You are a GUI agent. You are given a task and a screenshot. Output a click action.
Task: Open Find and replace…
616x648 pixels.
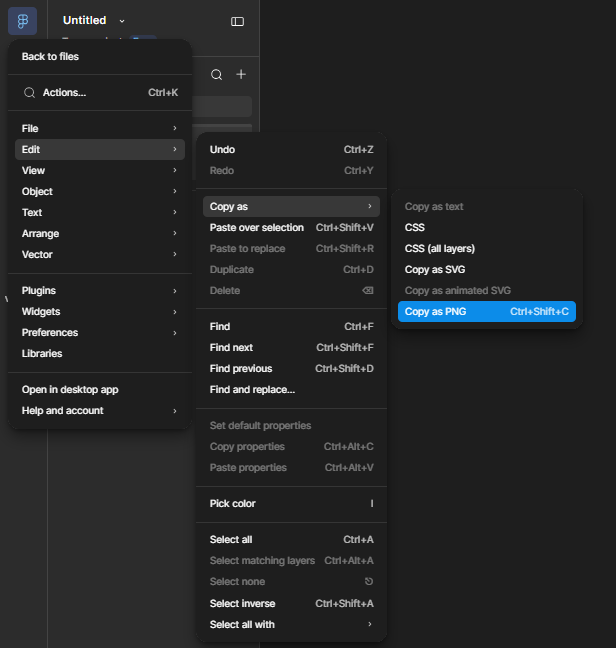[x=291, y=390]
